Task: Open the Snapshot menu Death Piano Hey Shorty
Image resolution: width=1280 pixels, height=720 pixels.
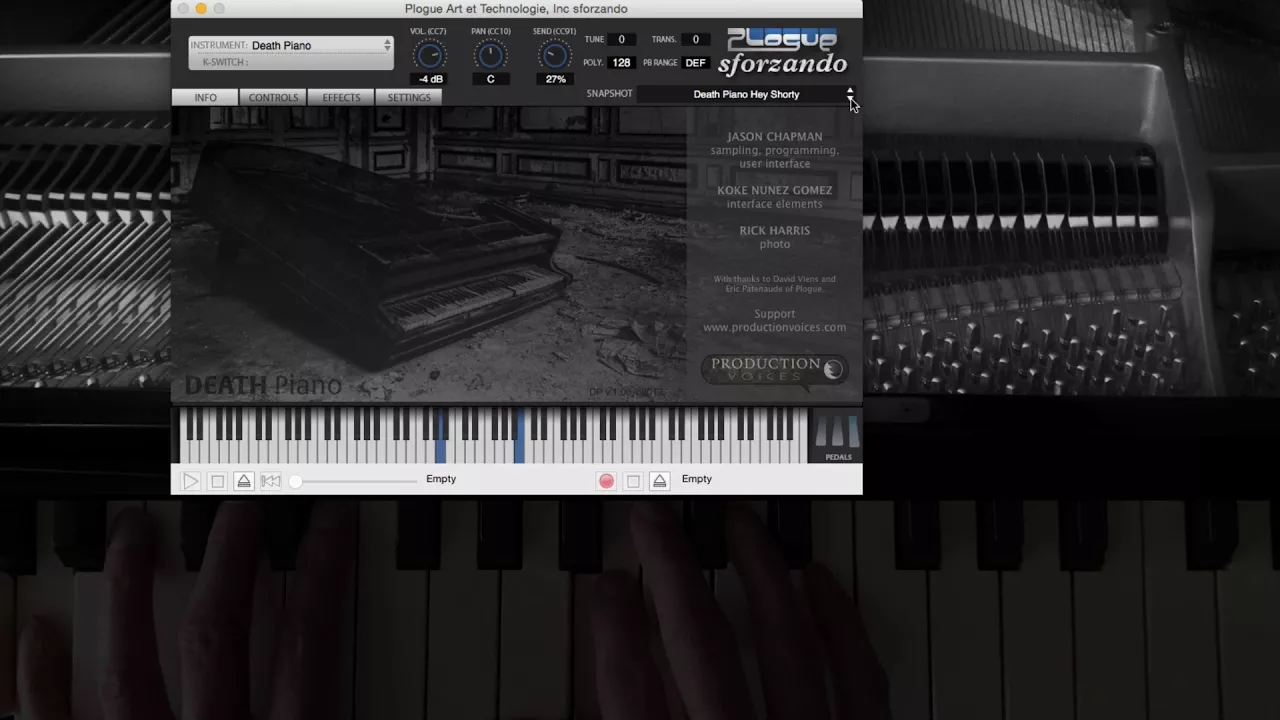Action: [x=746, y=94]
